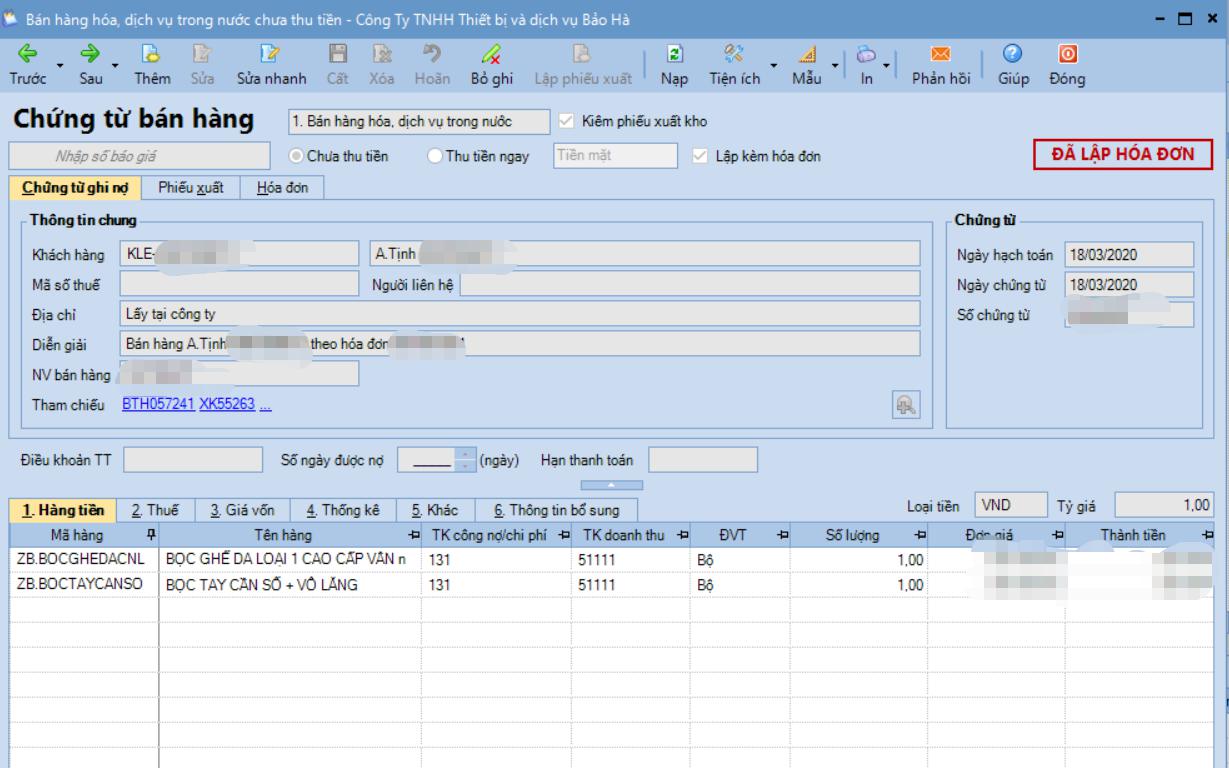Expand the Tiện ích dropdown arrow
The image size is (1229, 768).
774,68
